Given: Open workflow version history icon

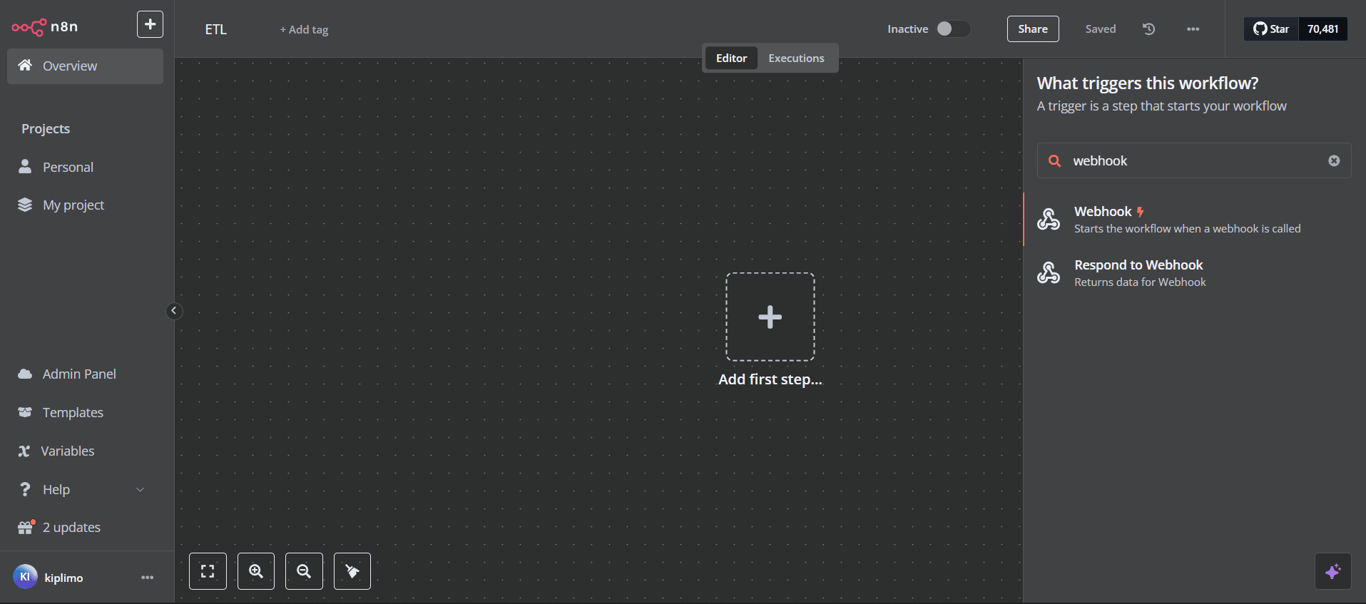Looking at the screenshot, I should point(1148,29).
